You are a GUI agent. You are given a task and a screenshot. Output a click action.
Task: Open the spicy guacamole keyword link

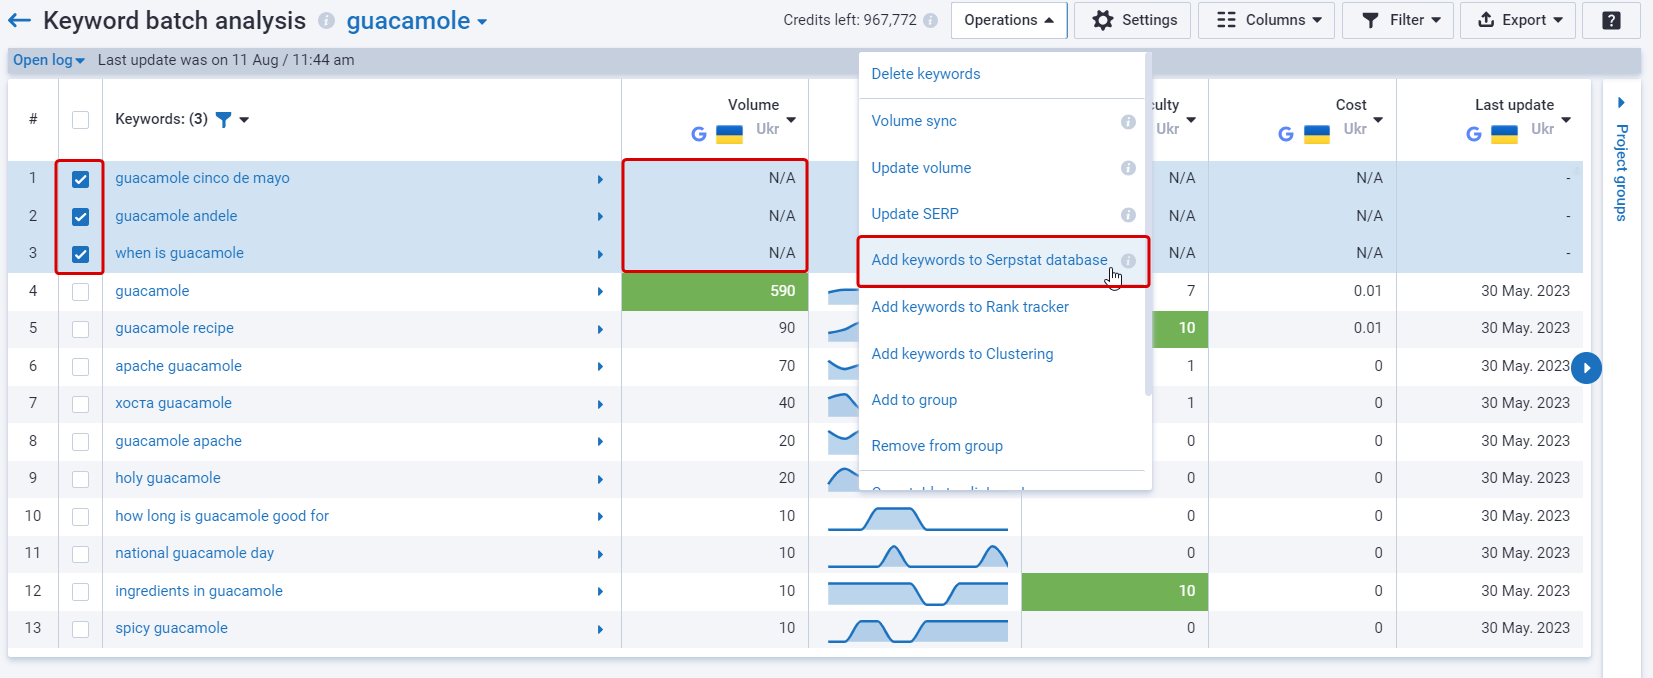(171, 628)
